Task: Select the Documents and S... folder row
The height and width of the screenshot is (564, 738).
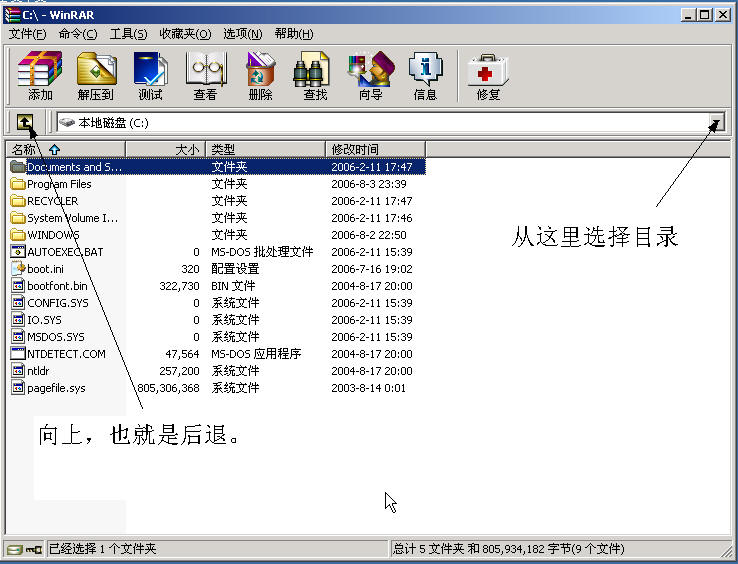Action: coord(217,167)
